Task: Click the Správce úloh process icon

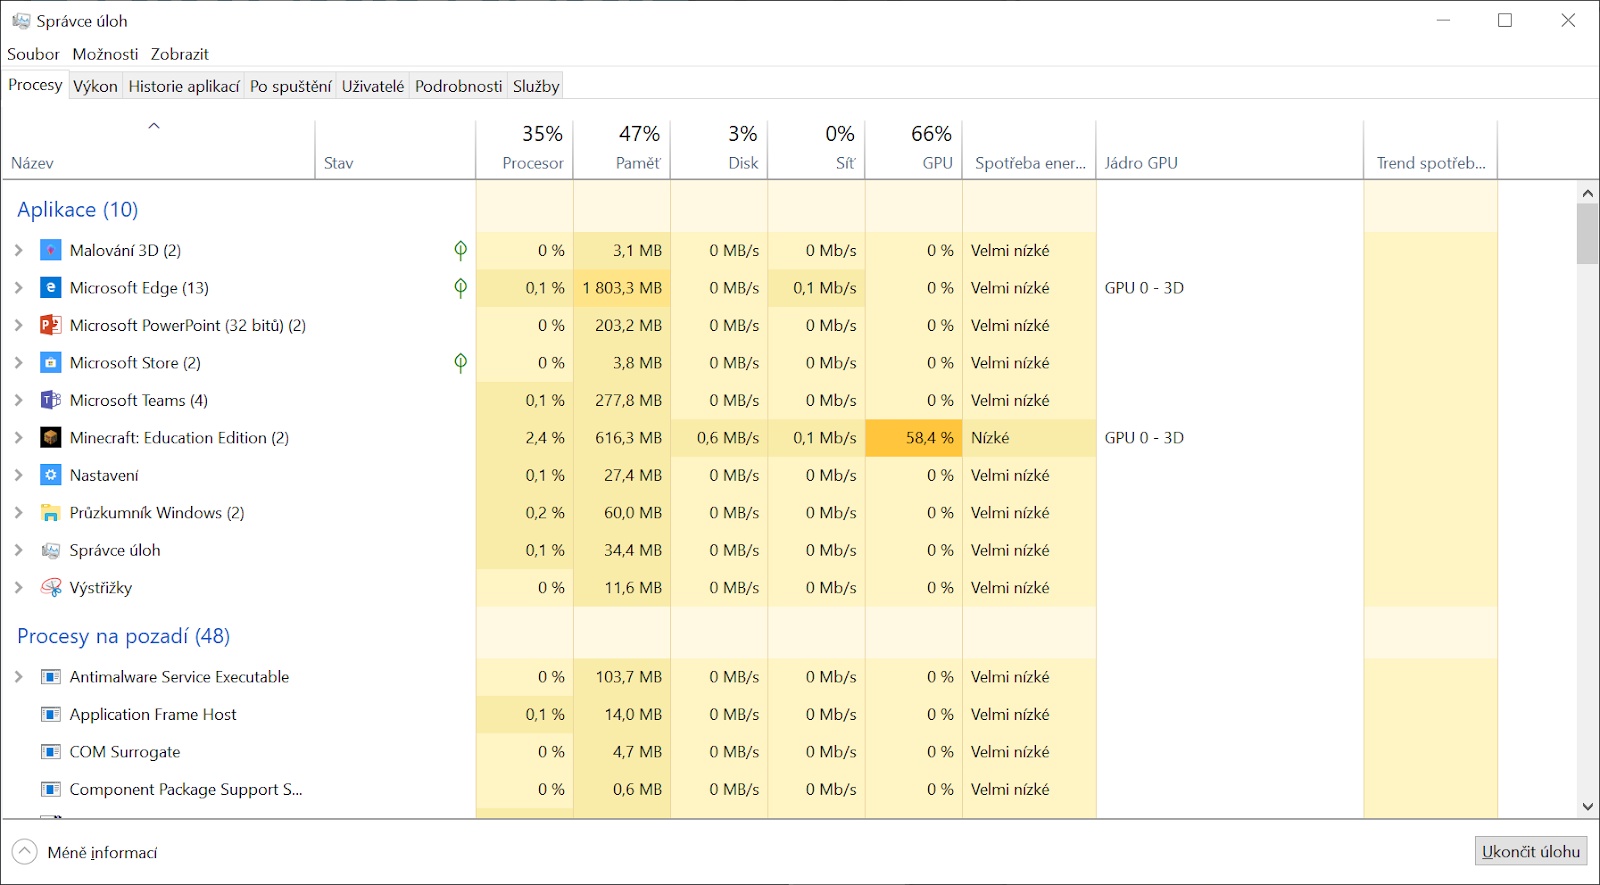Action: point(50,550)
